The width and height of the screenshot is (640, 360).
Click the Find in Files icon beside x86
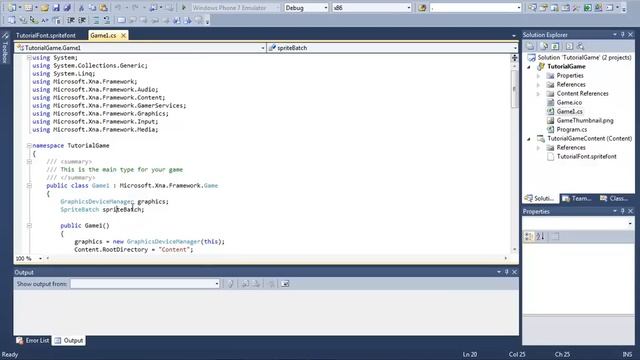[x=422, y=8]
